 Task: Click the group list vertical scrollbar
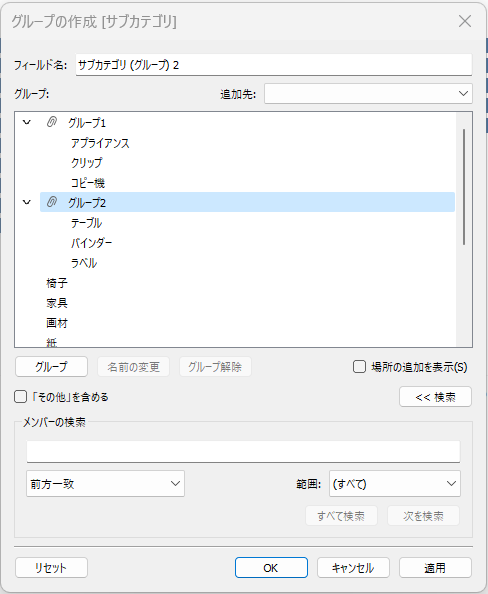tap(464, 187)
